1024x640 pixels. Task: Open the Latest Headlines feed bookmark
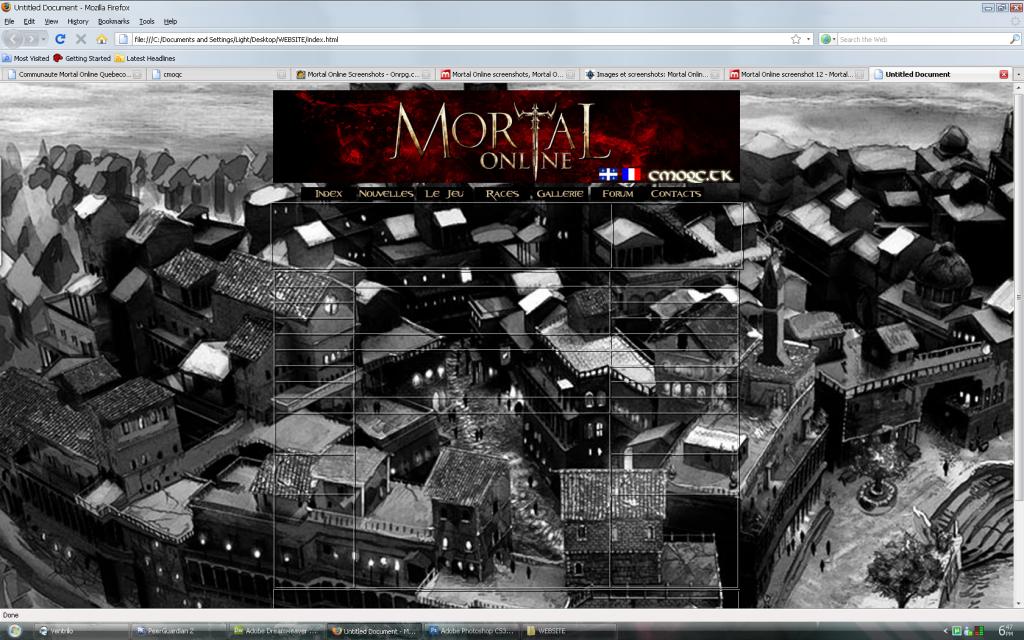[145, 58]
